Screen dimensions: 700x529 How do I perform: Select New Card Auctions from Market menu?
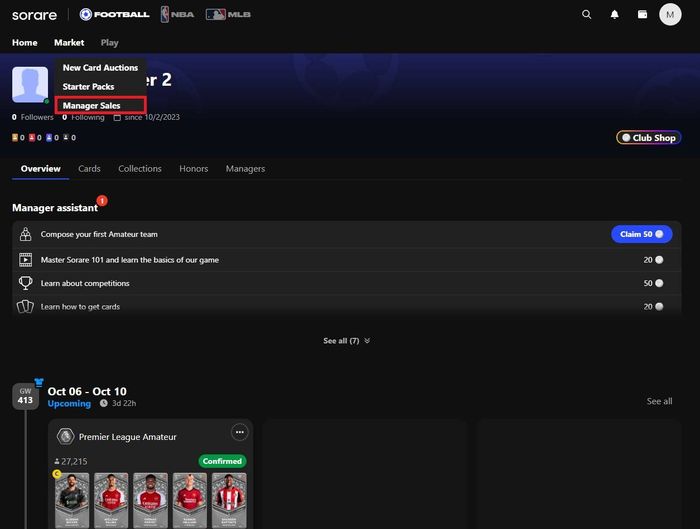point(100,67)
